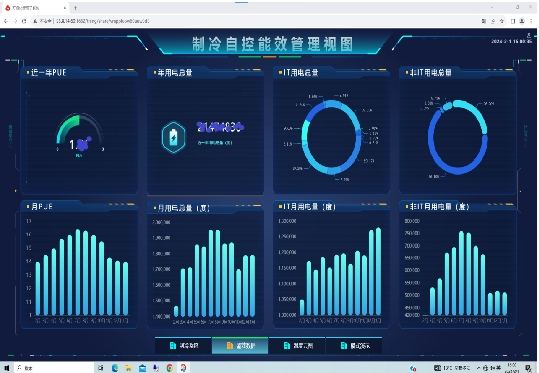Click the browser forward arrow
The width and height of the screenshot is (539, 373).
pos(15,21)
